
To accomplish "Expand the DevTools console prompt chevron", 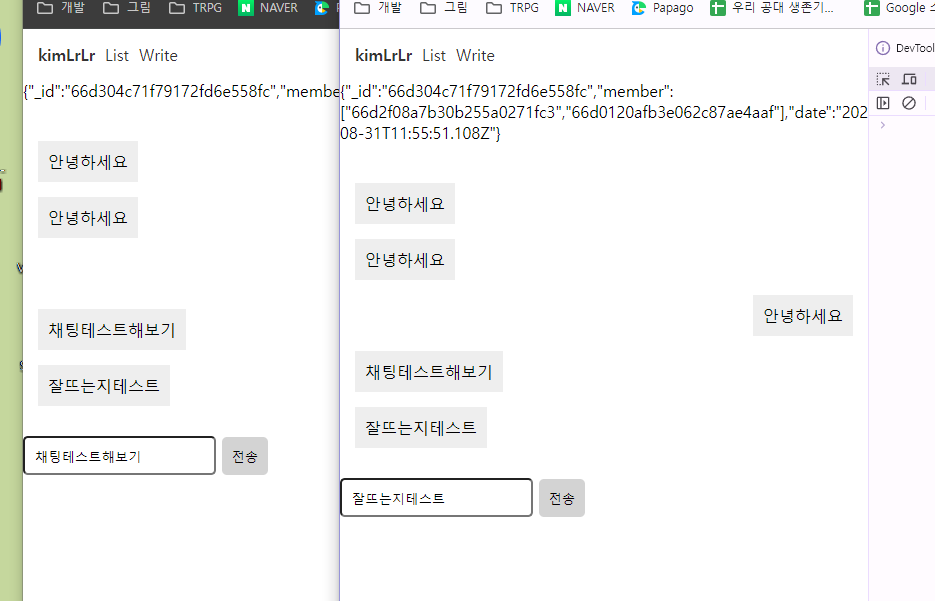I will (x=883, y=125).
